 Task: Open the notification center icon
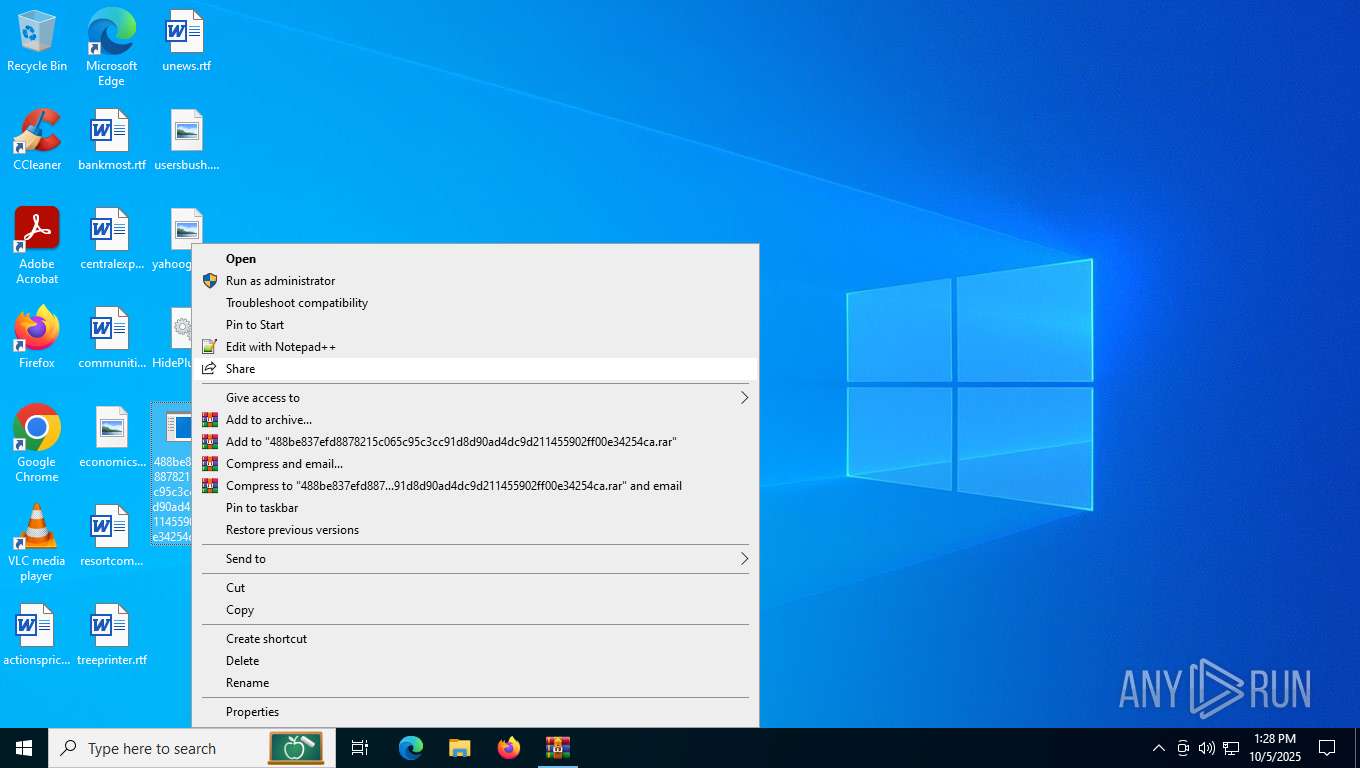point(1327,748)
